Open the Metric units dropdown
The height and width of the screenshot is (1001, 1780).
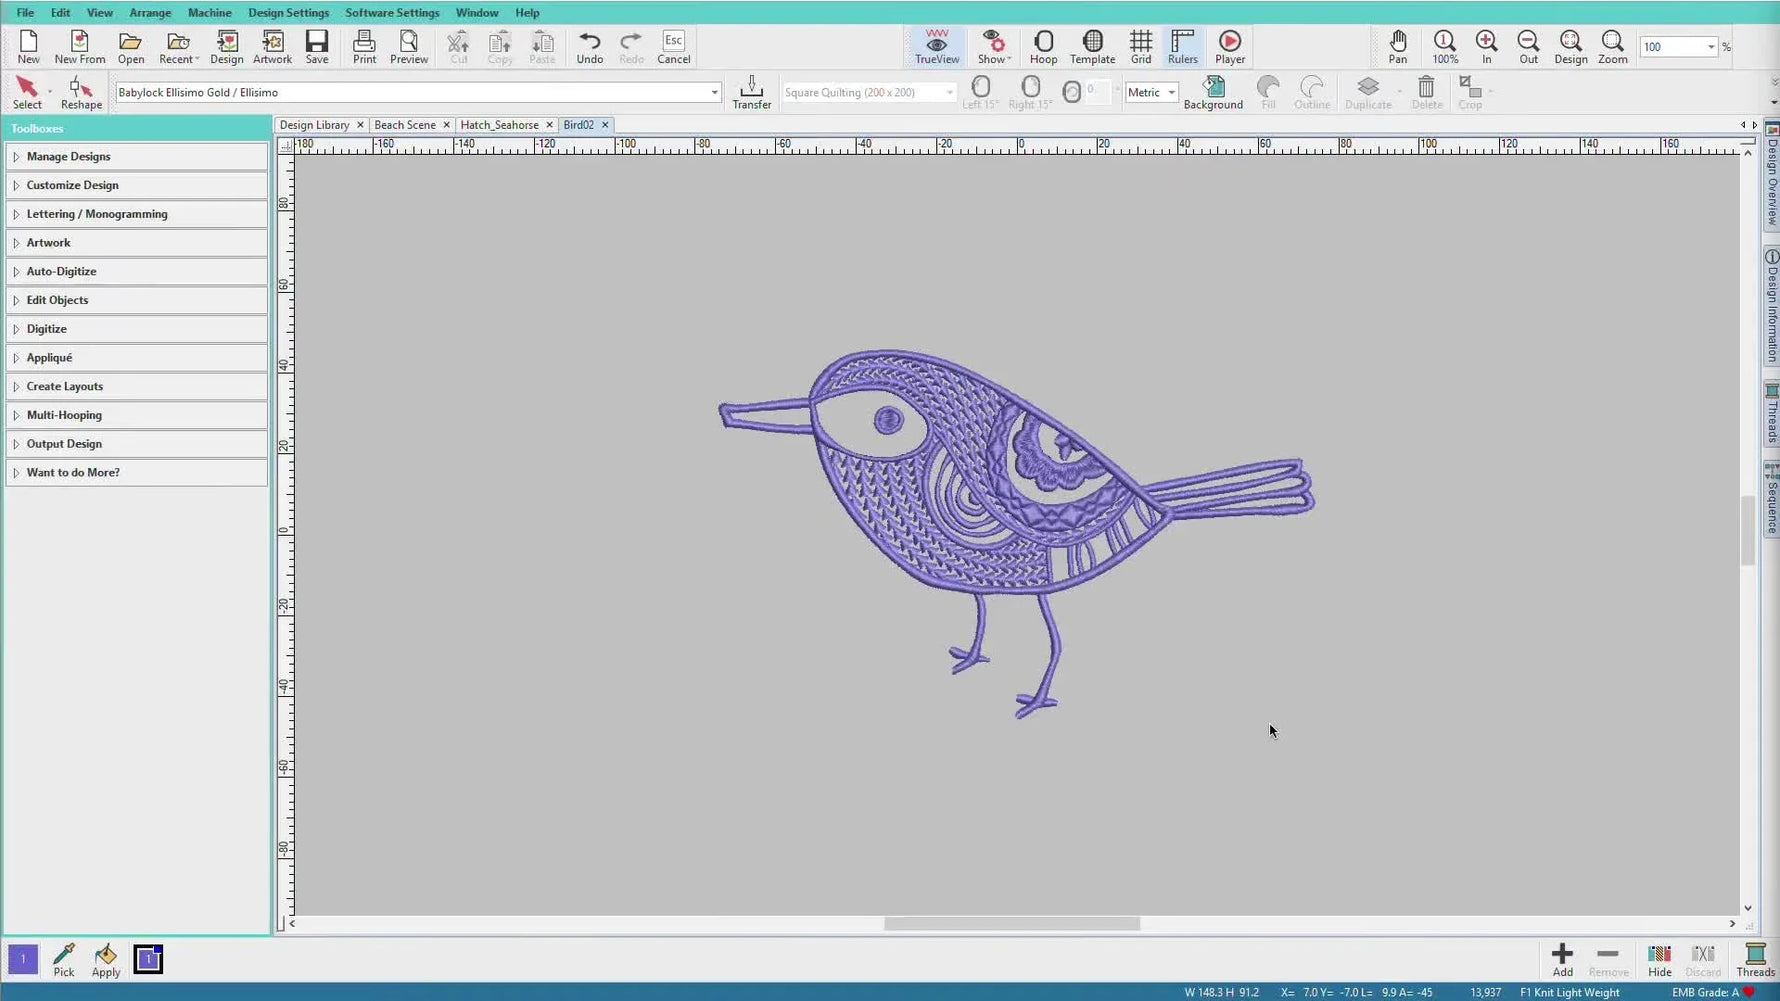click(1171, 92)
